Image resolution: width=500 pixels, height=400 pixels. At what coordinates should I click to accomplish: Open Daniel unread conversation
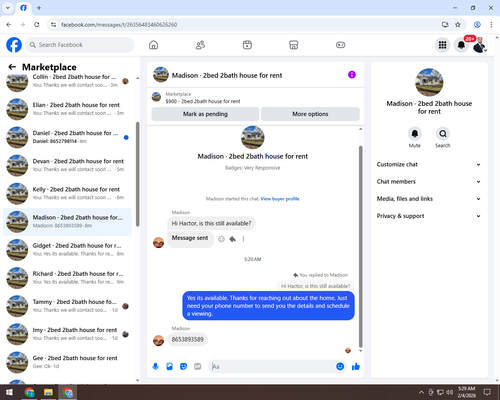click(67, 137)
